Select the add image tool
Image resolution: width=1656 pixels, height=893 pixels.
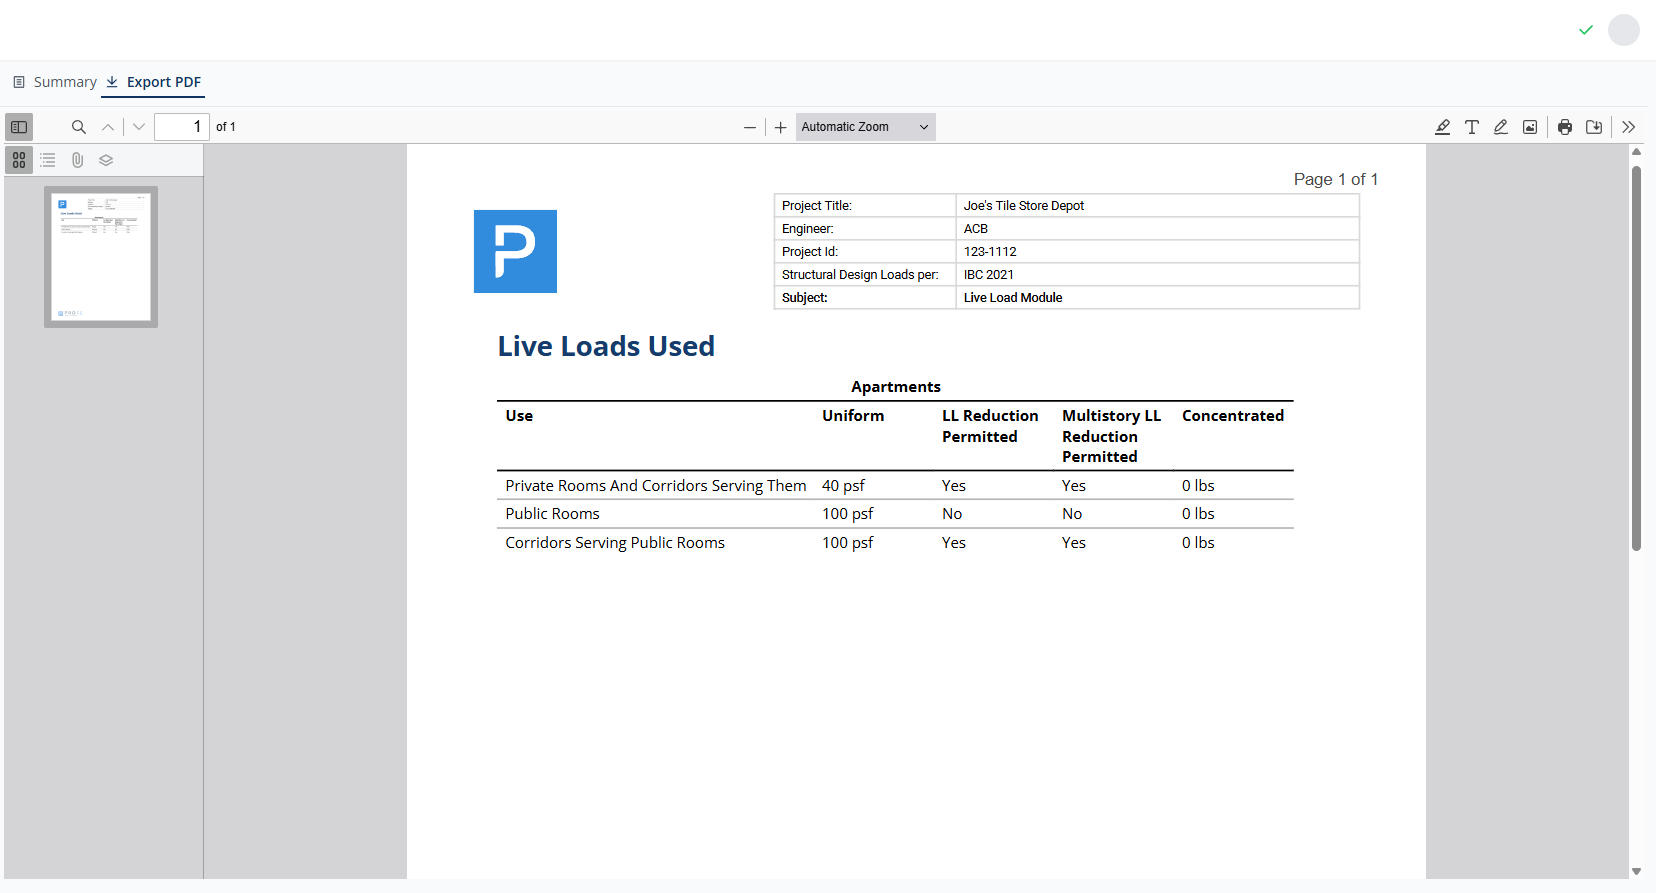pyautogui.click(x=1530, y=127)
